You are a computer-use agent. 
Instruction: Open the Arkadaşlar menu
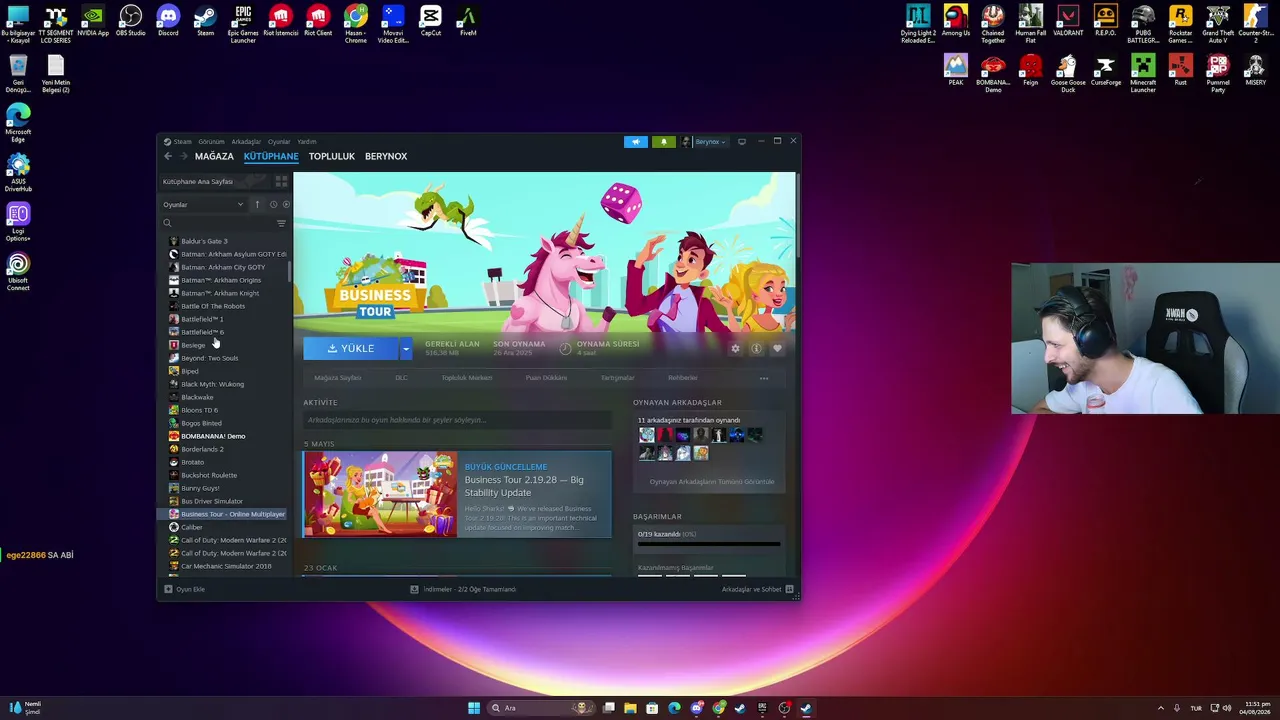(246, 142)
